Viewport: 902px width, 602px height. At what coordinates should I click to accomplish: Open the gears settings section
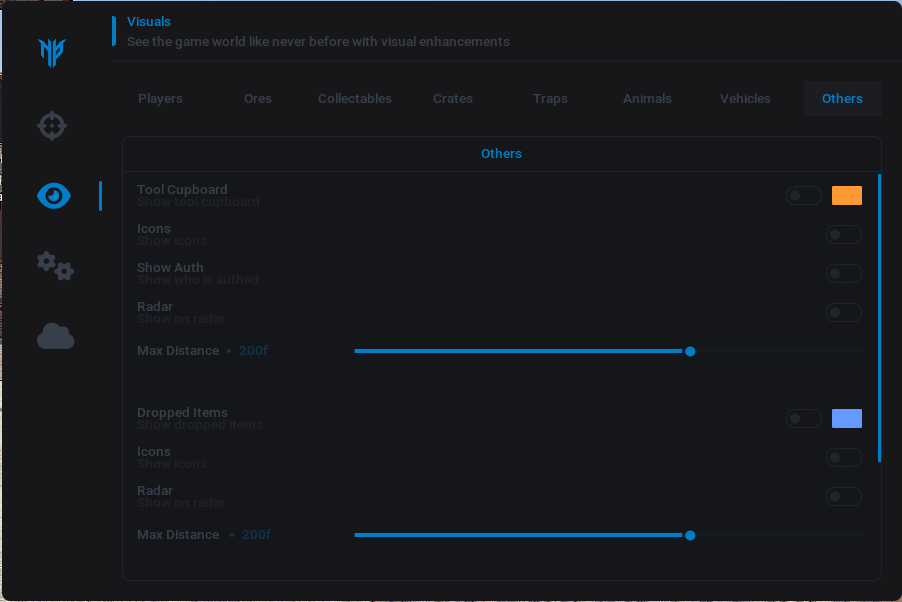click(55, 266)
